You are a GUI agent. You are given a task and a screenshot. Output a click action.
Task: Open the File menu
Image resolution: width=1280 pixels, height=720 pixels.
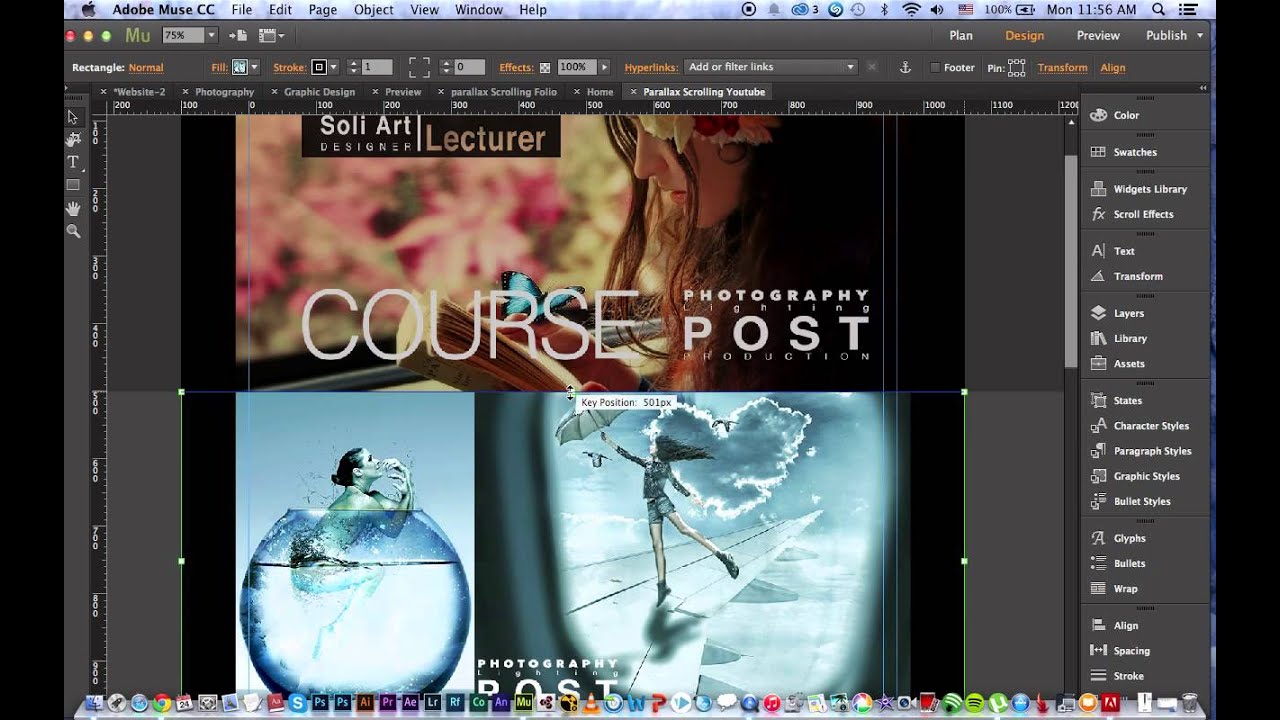[242, 10]
